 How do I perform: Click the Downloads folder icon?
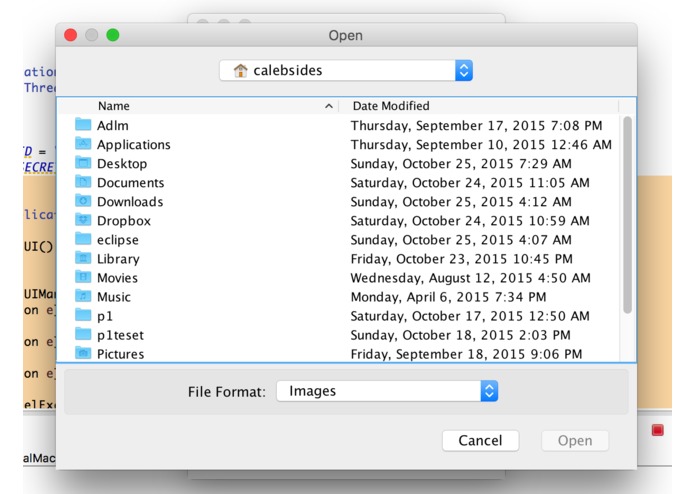click(83, 201)
